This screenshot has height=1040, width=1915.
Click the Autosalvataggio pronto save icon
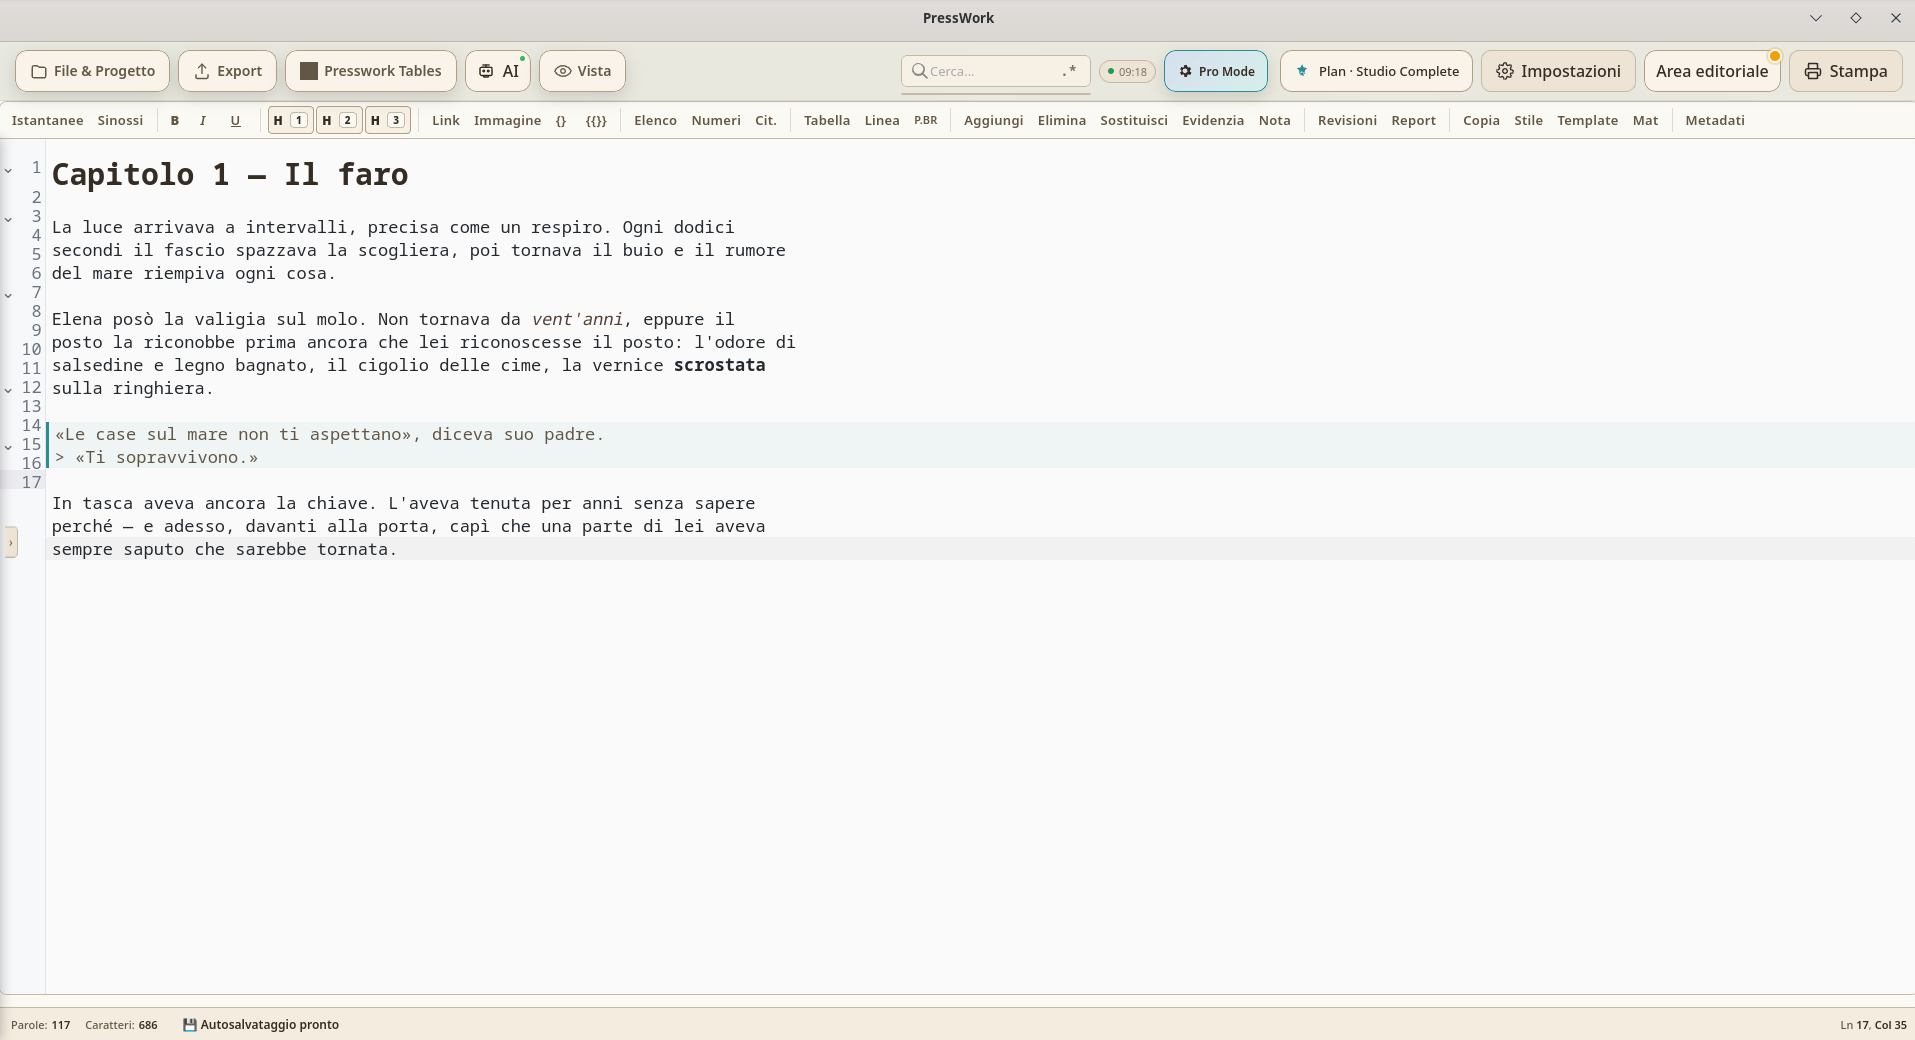[x=189, y=1024]
